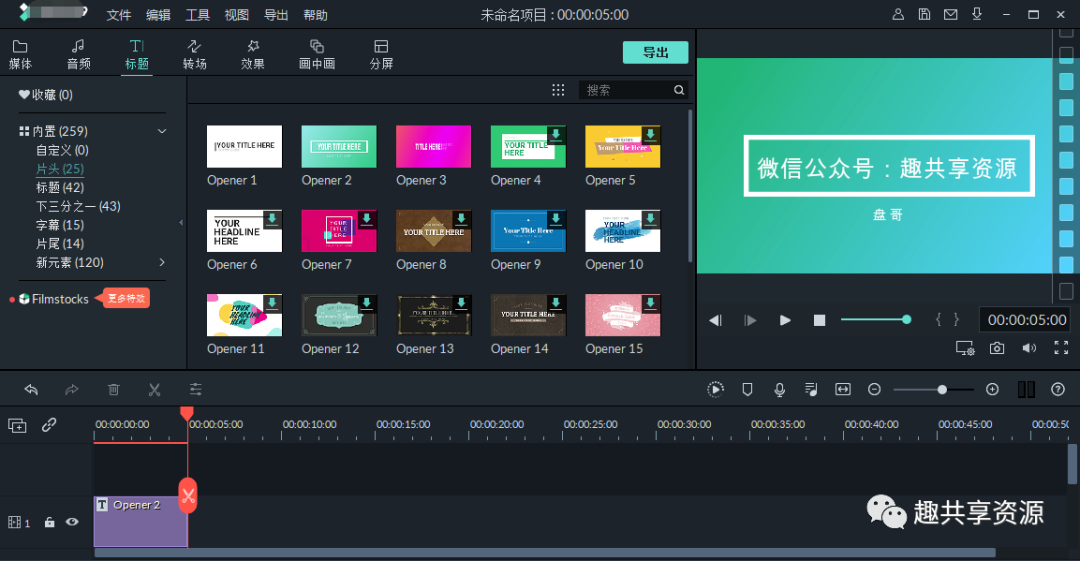The image size is (1080, 561).
Task: Select the Opener 1 thumbnail
Action: click(x=244, y=146)
